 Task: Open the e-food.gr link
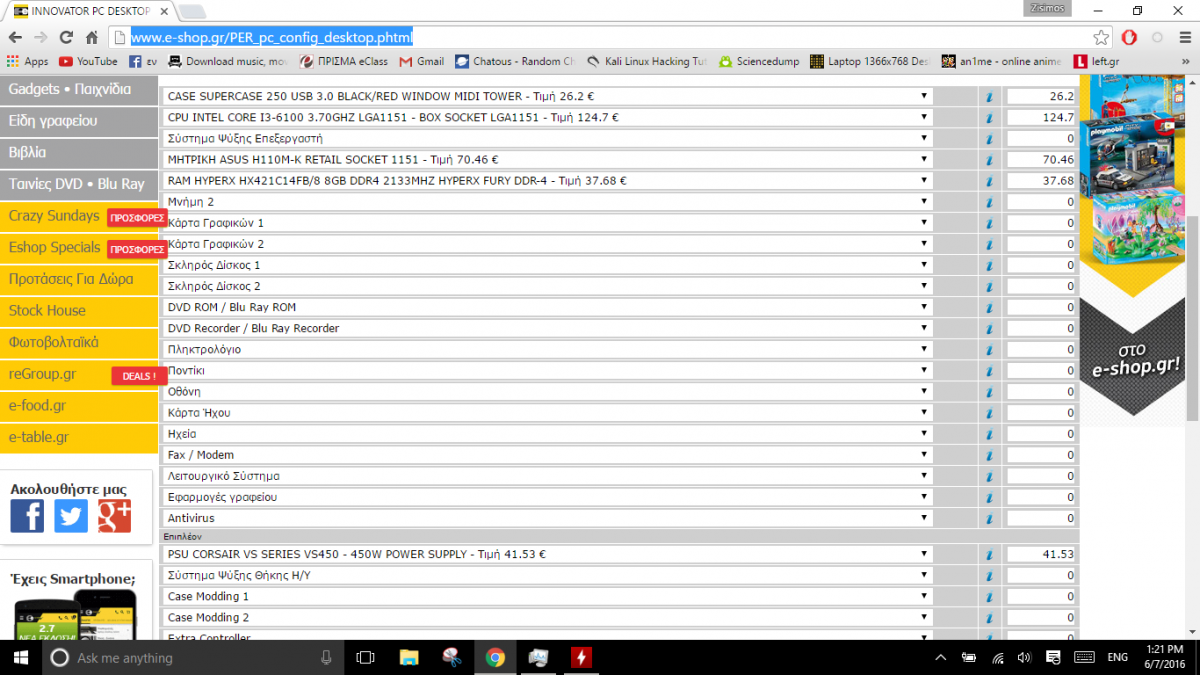pyautogui.click(x=79, y=406)
